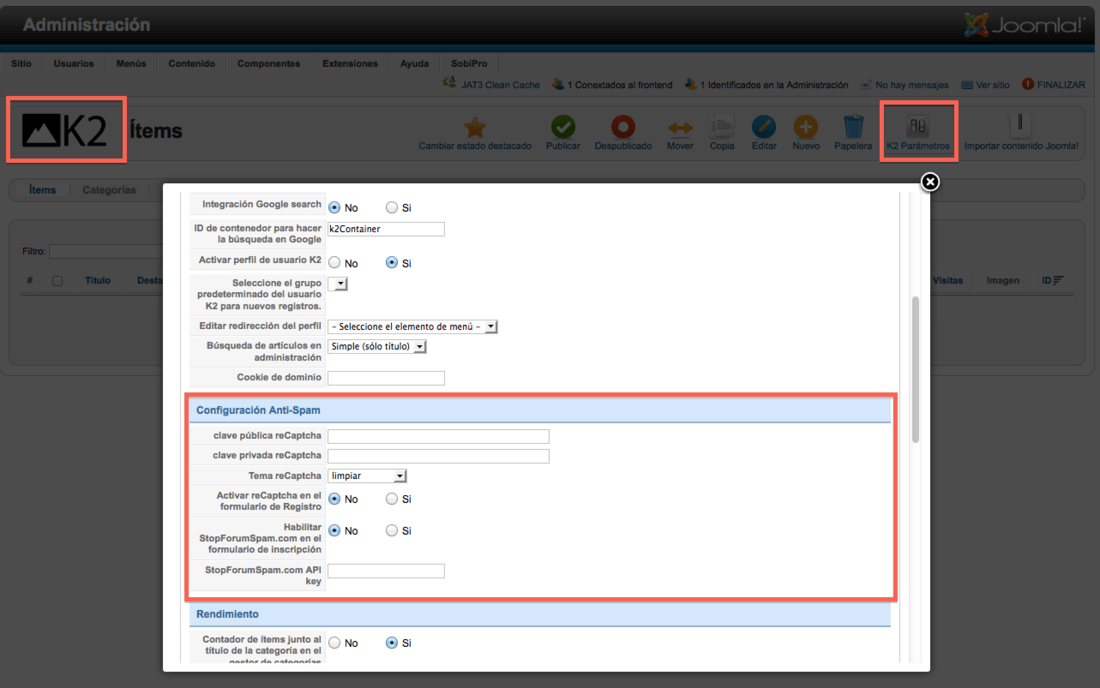The image size is (1100, 688).
Task: Select No for reCaptcha en formulario de Registro
Action: 335,499
